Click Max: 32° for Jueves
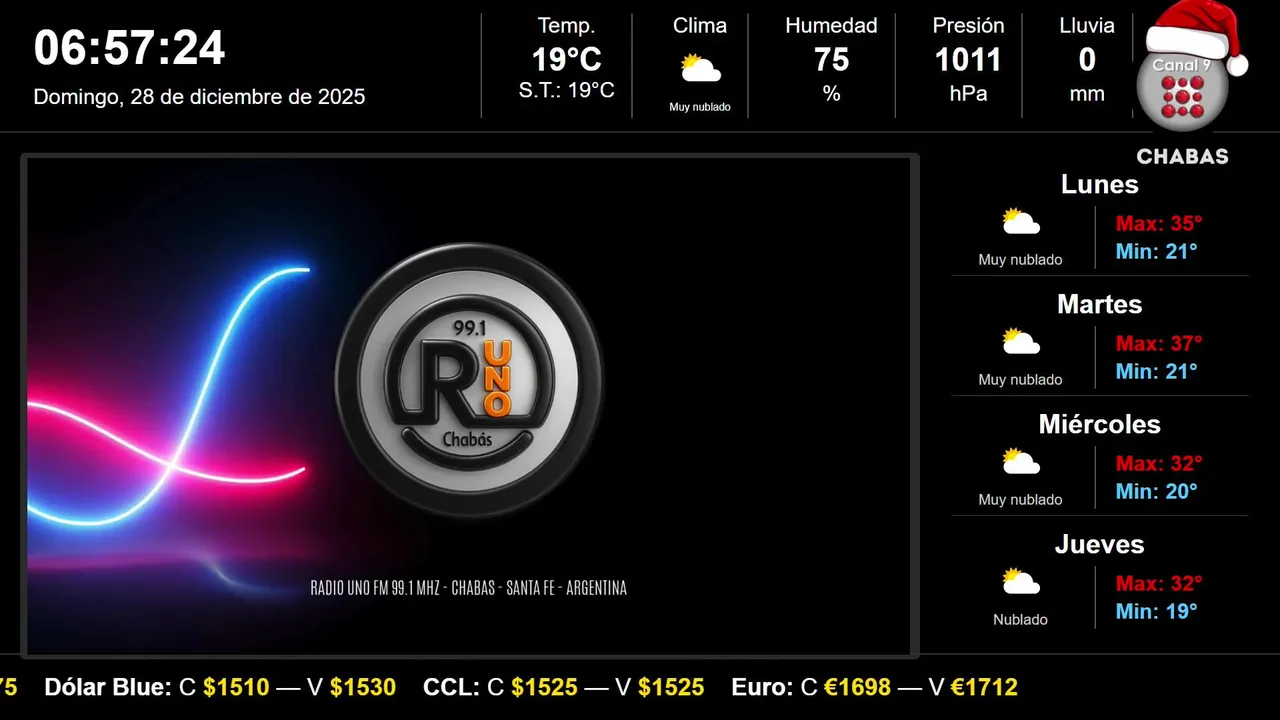 click(x=1159, y=583)
